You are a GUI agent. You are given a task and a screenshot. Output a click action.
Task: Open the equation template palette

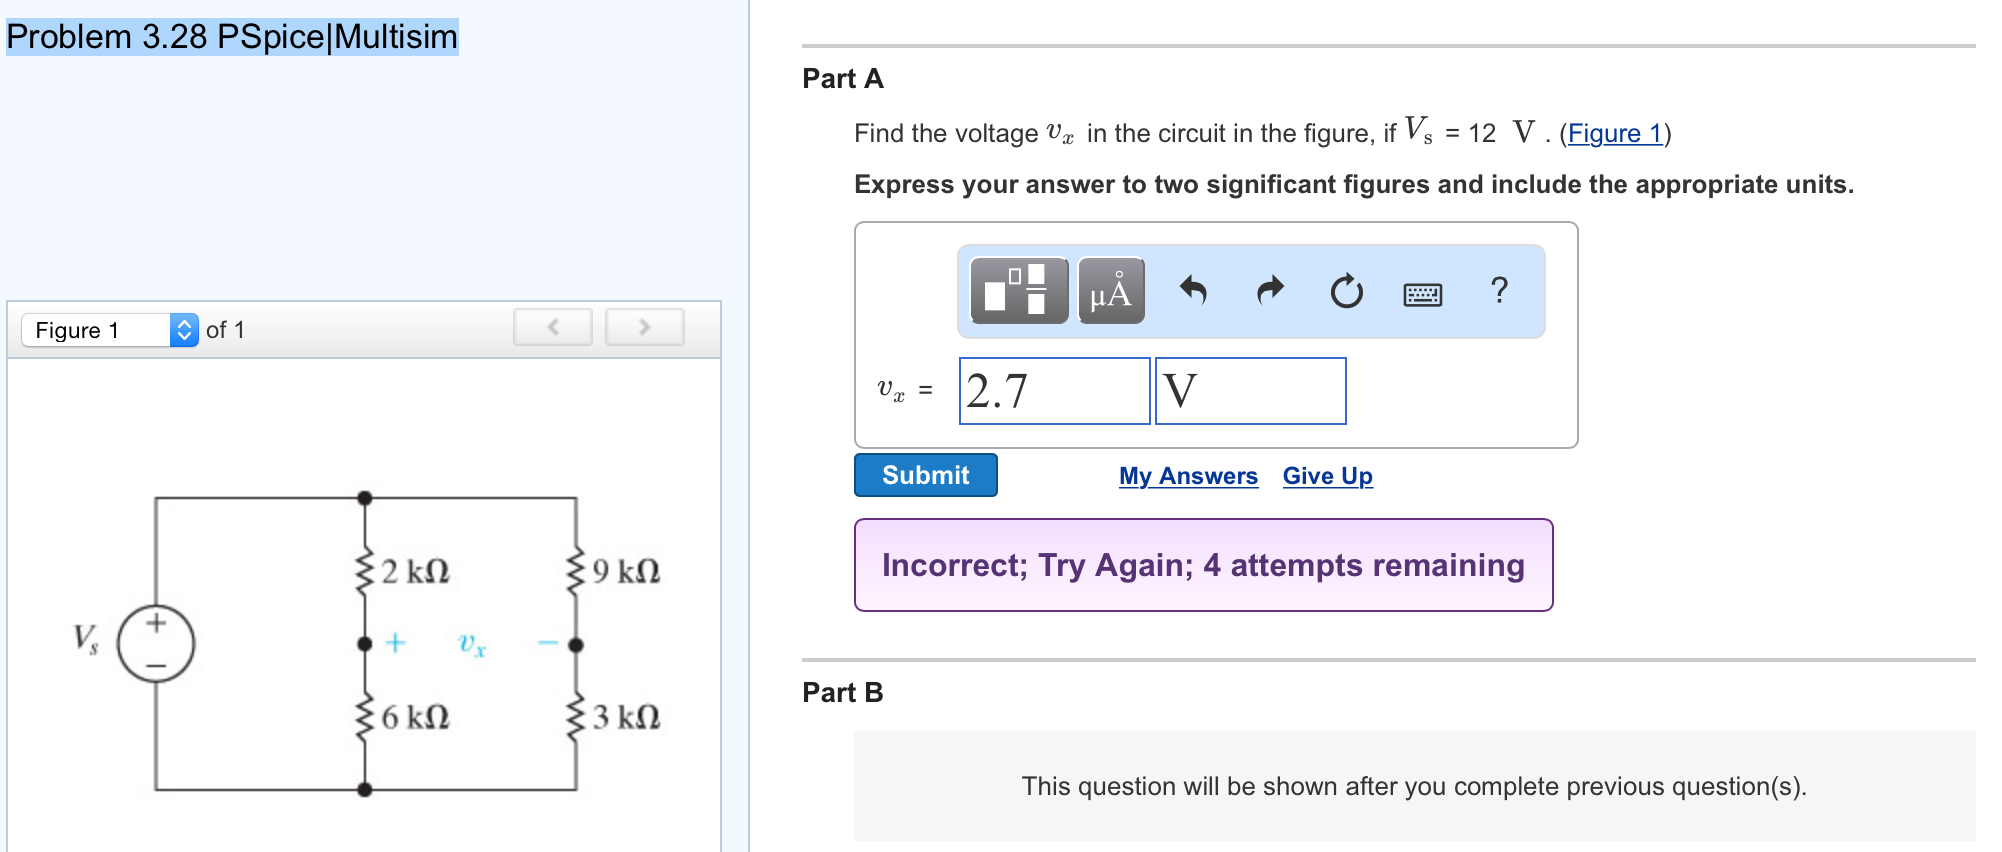pos(1018,291)
